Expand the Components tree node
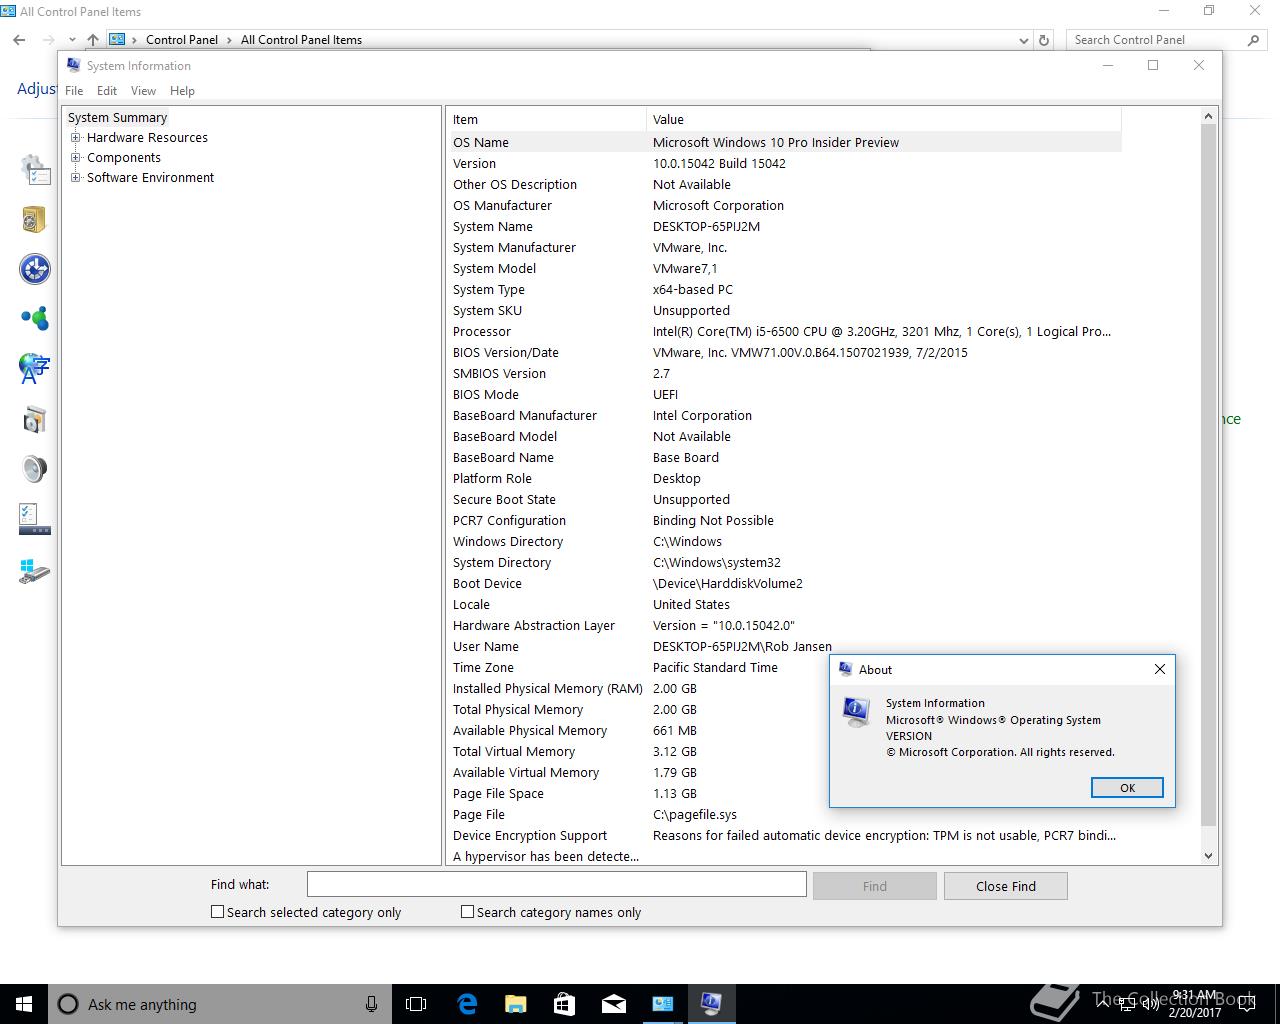This screenshot has width=1280, height=1024. tap(75, 158)
